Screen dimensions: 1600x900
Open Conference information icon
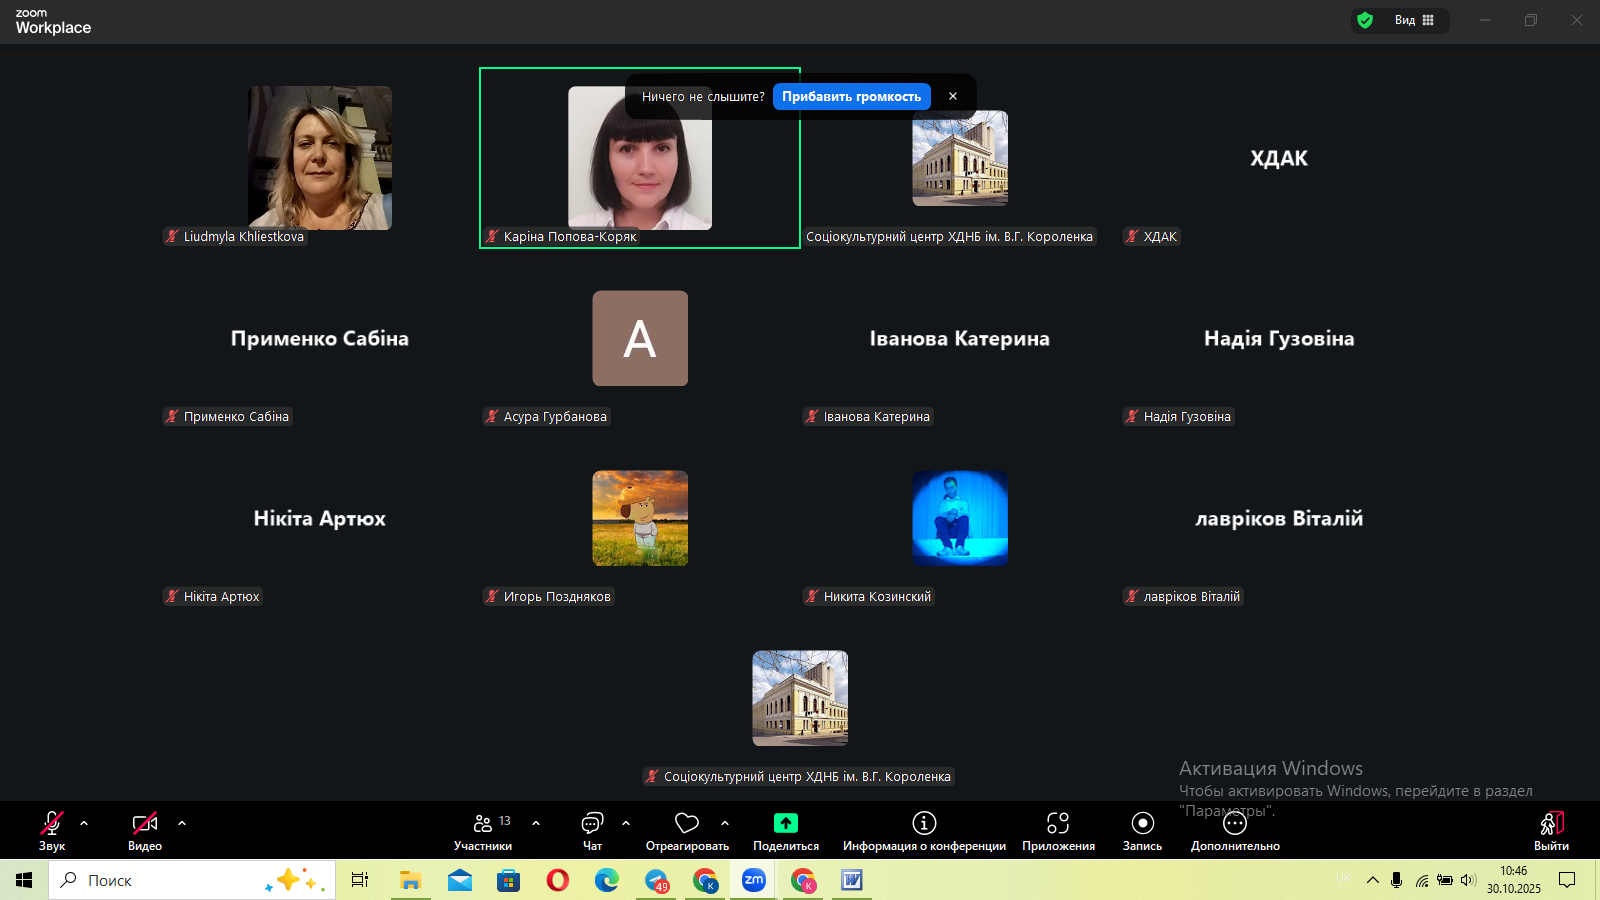pyautogui.click(x=924, y=823)
